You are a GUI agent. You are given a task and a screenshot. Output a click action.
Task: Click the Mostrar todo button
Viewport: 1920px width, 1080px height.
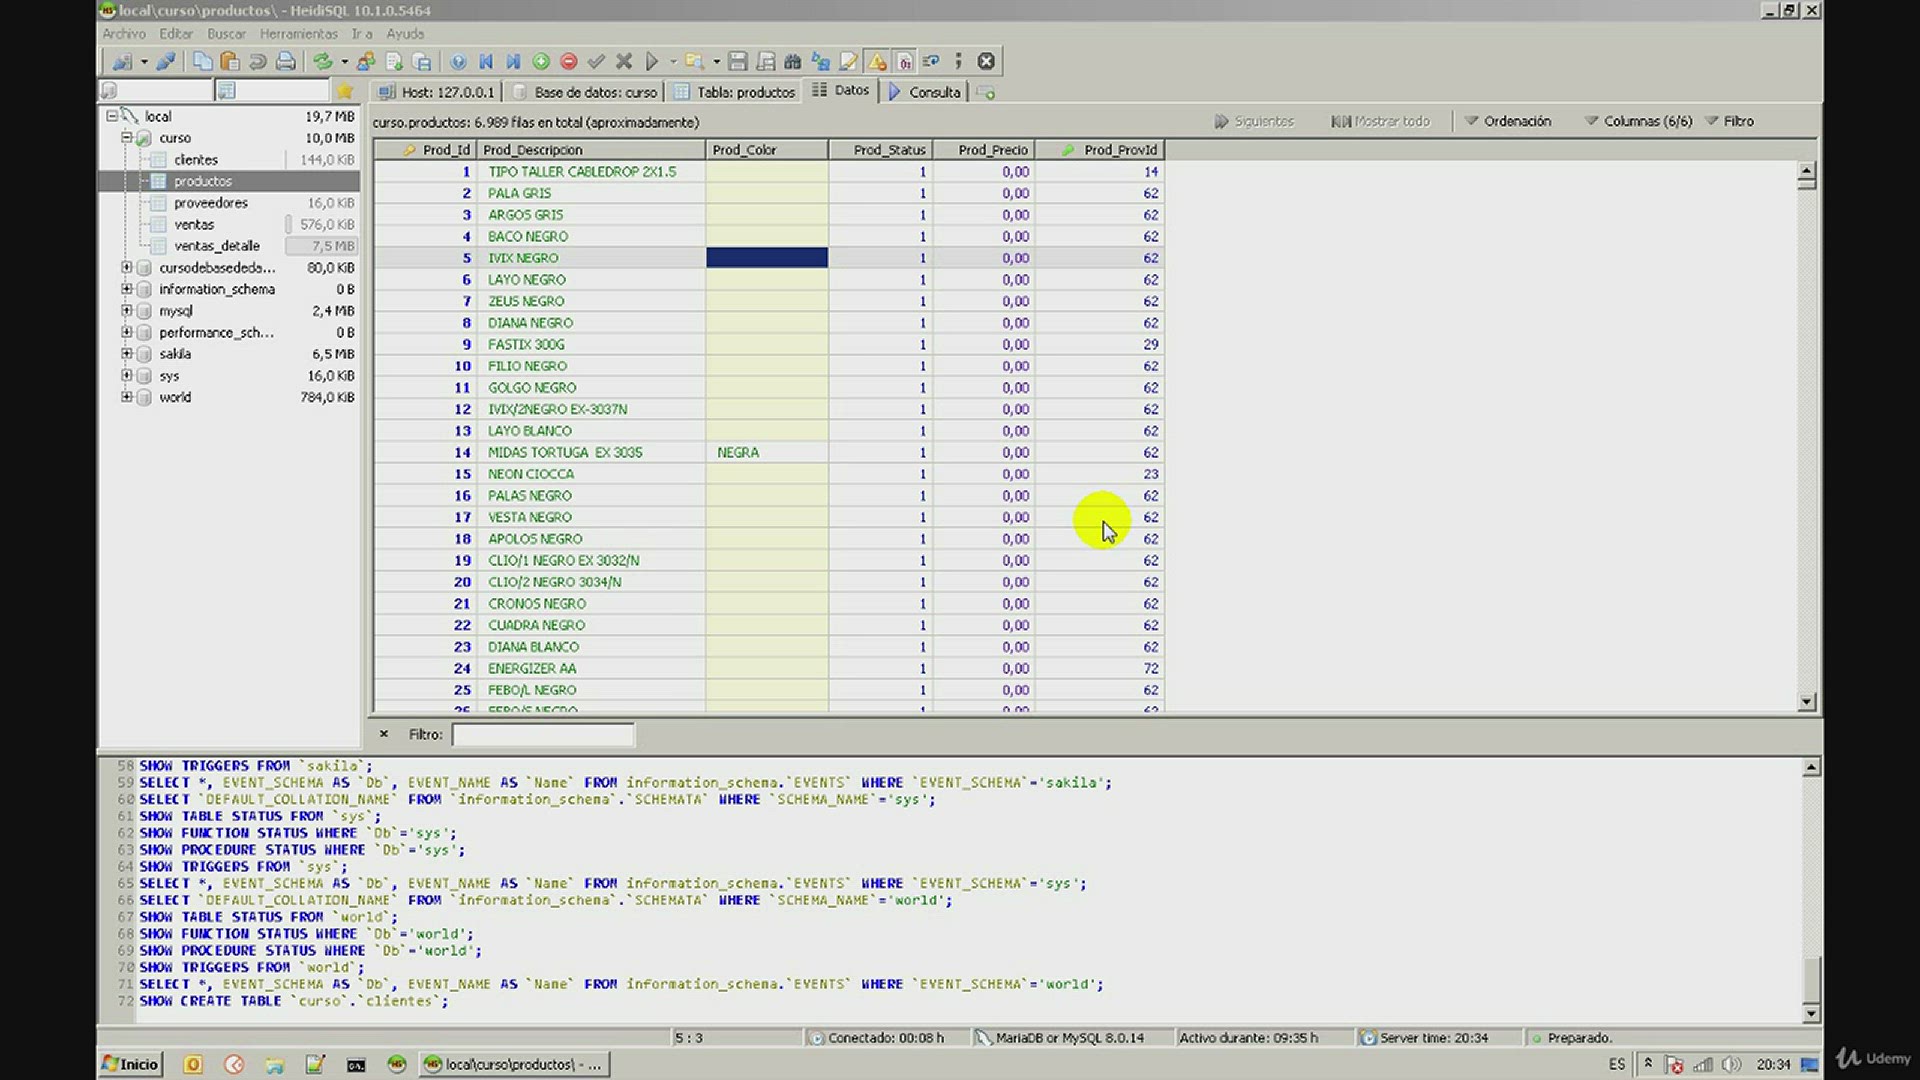pyautogui.click(x=1380, y=121)
